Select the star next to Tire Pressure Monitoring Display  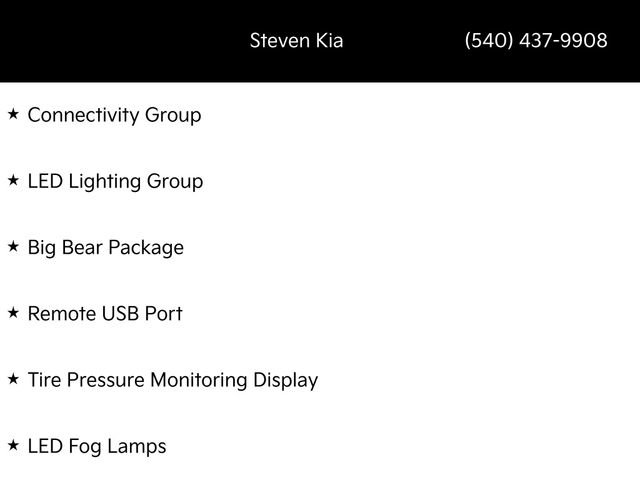point(13,380)
